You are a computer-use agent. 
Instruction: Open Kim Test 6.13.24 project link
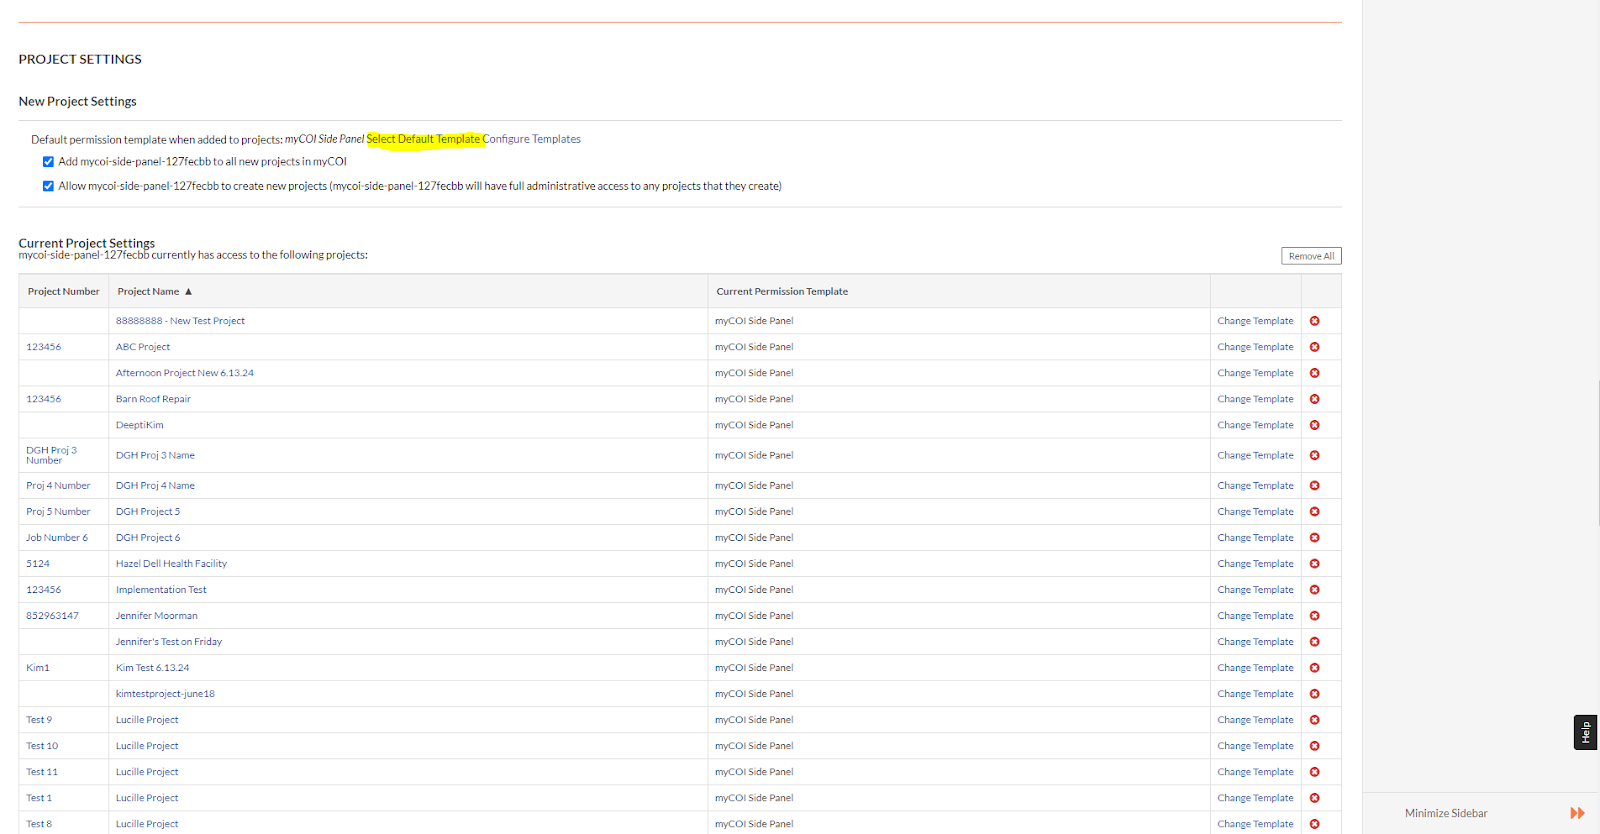[152, 668]
